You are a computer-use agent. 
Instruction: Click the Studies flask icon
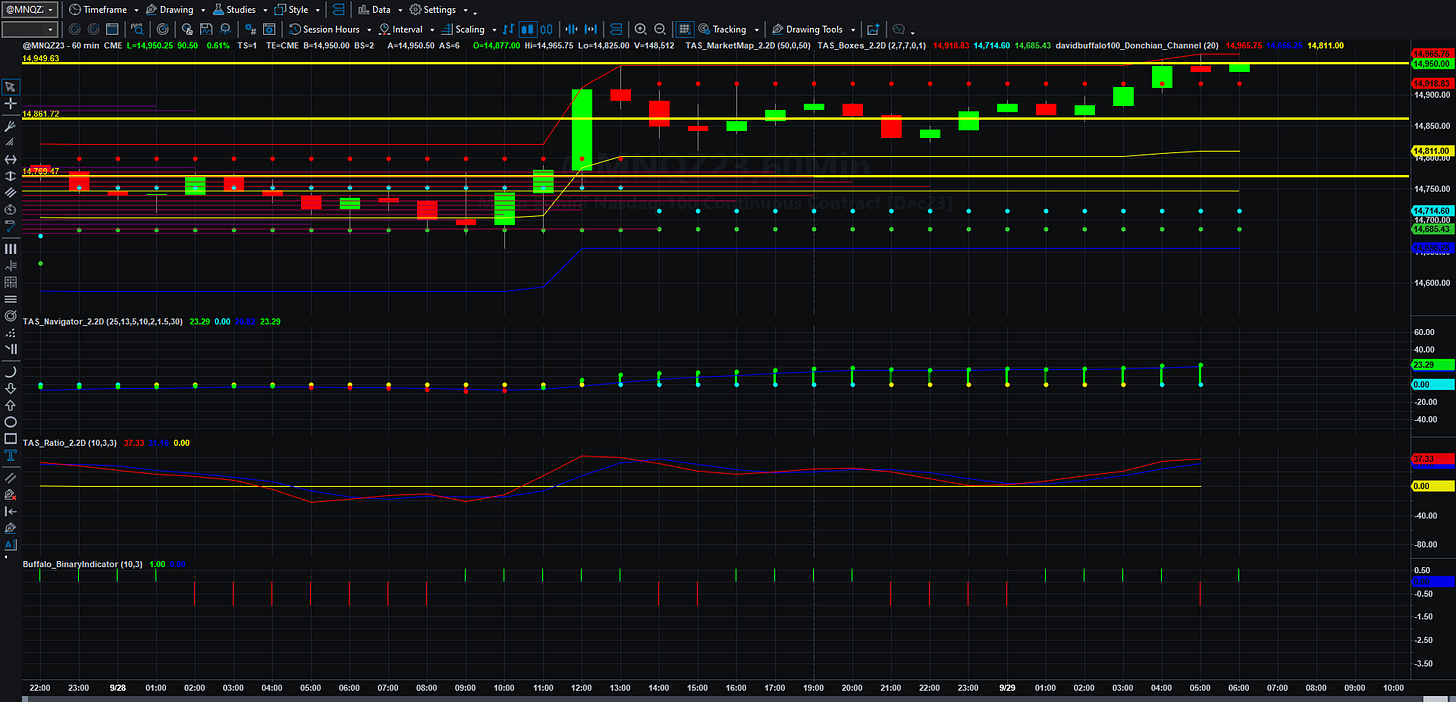tap(217, 9)
